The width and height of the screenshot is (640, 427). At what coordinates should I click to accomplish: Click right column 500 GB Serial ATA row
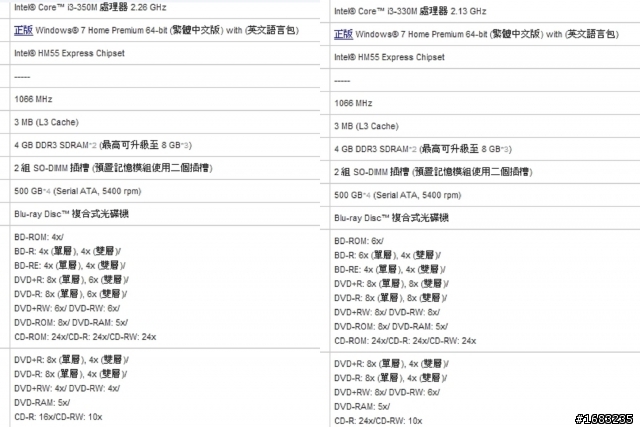tap(398, 195)
